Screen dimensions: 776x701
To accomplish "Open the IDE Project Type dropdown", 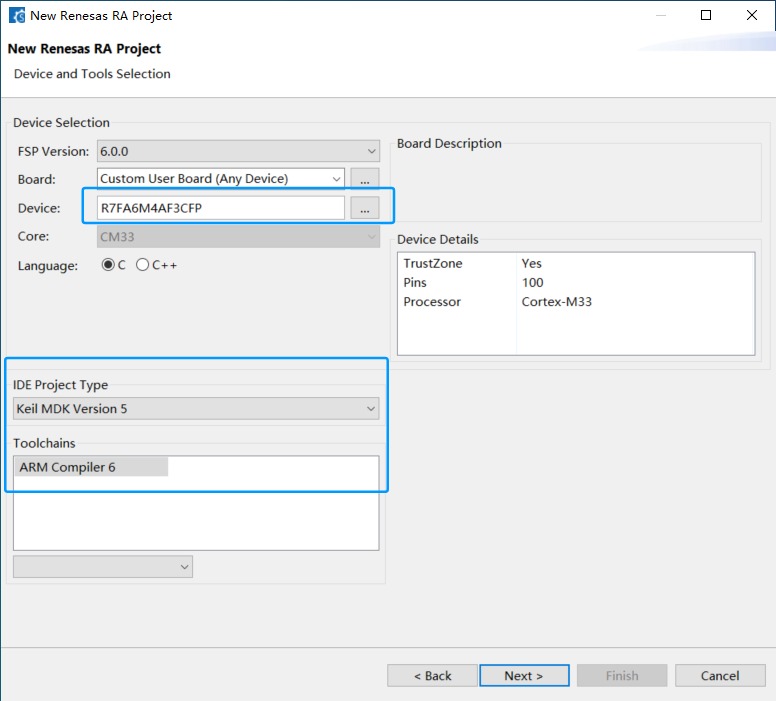I will point(196,408).
